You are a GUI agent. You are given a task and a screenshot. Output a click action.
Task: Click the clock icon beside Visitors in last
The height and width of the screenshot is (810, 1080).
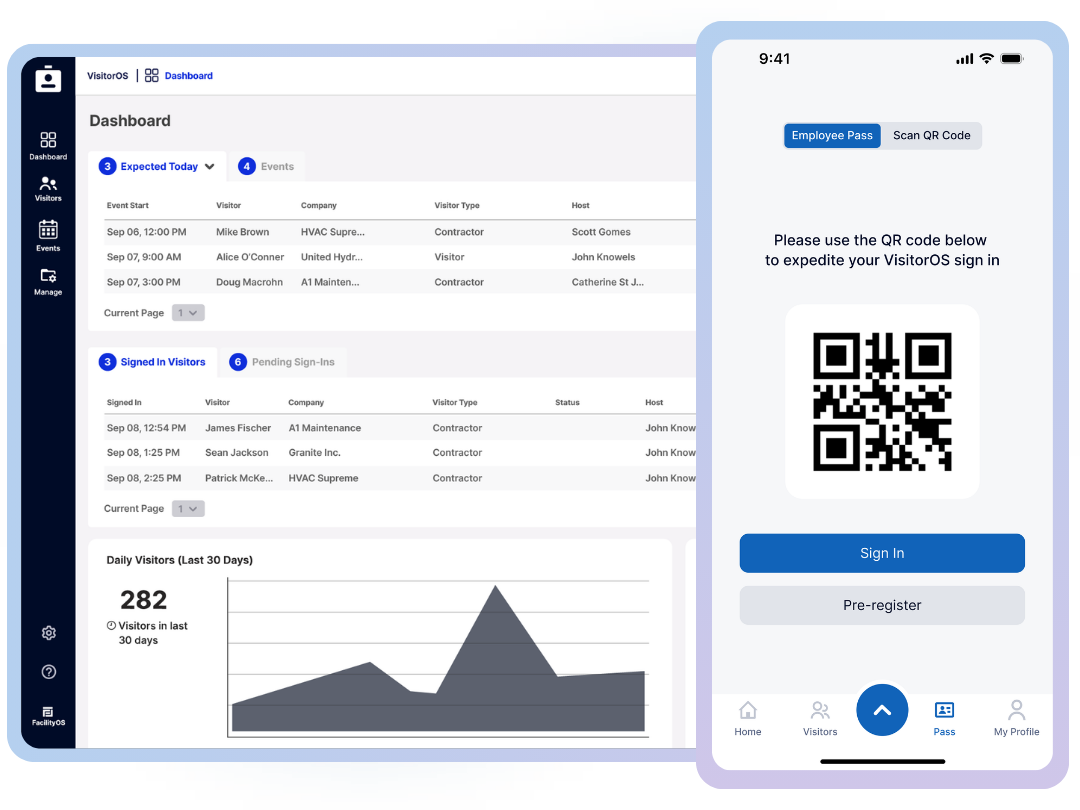click(x=111, y=626)
